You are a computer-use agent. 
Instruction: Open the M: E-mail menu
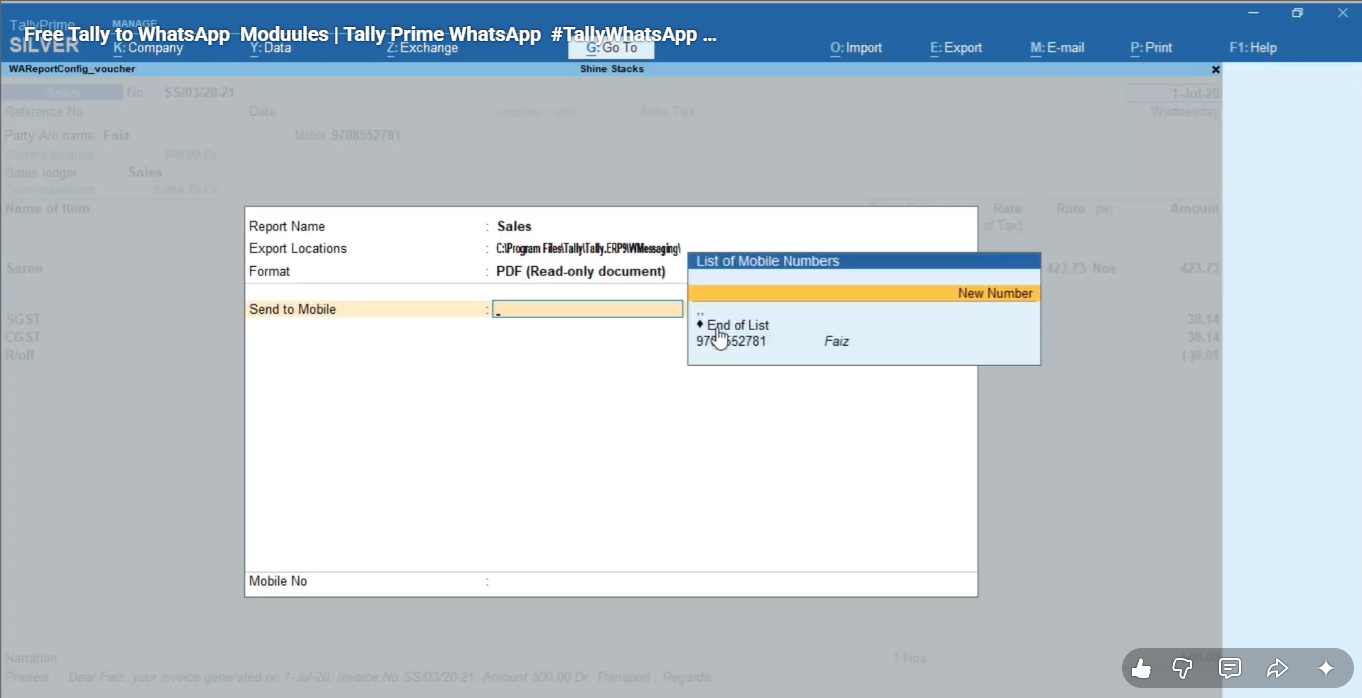[1057, 48]
